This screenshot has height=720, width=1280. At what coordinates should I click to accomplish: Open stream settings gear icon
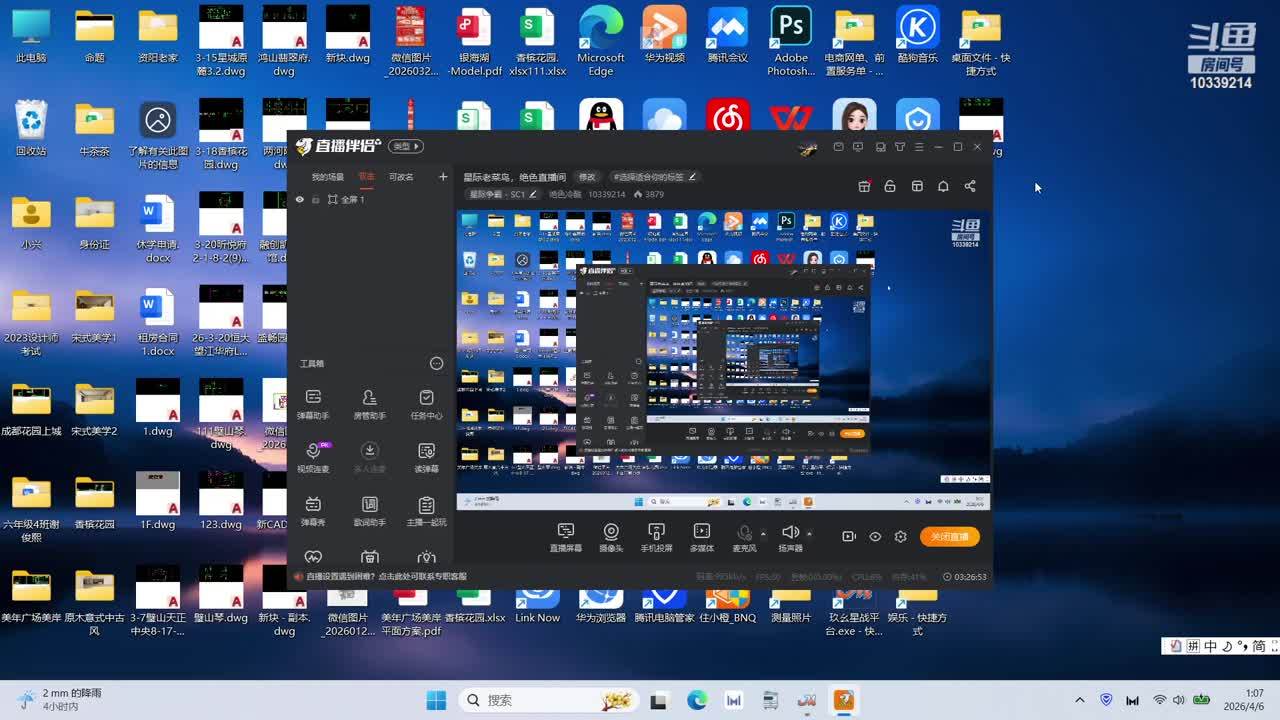click(x=900, y=537)
